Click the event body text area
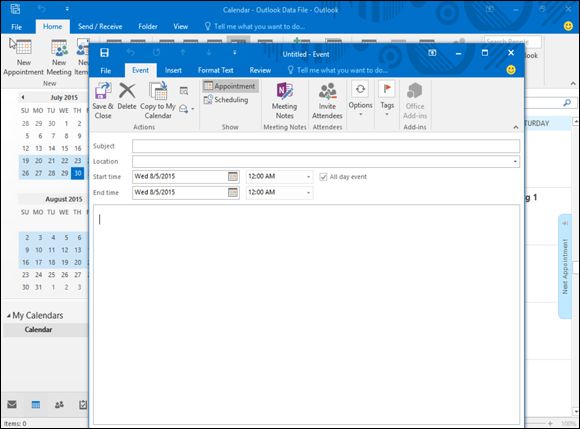This screenshot has height=429, width=580. coord(307,314)
